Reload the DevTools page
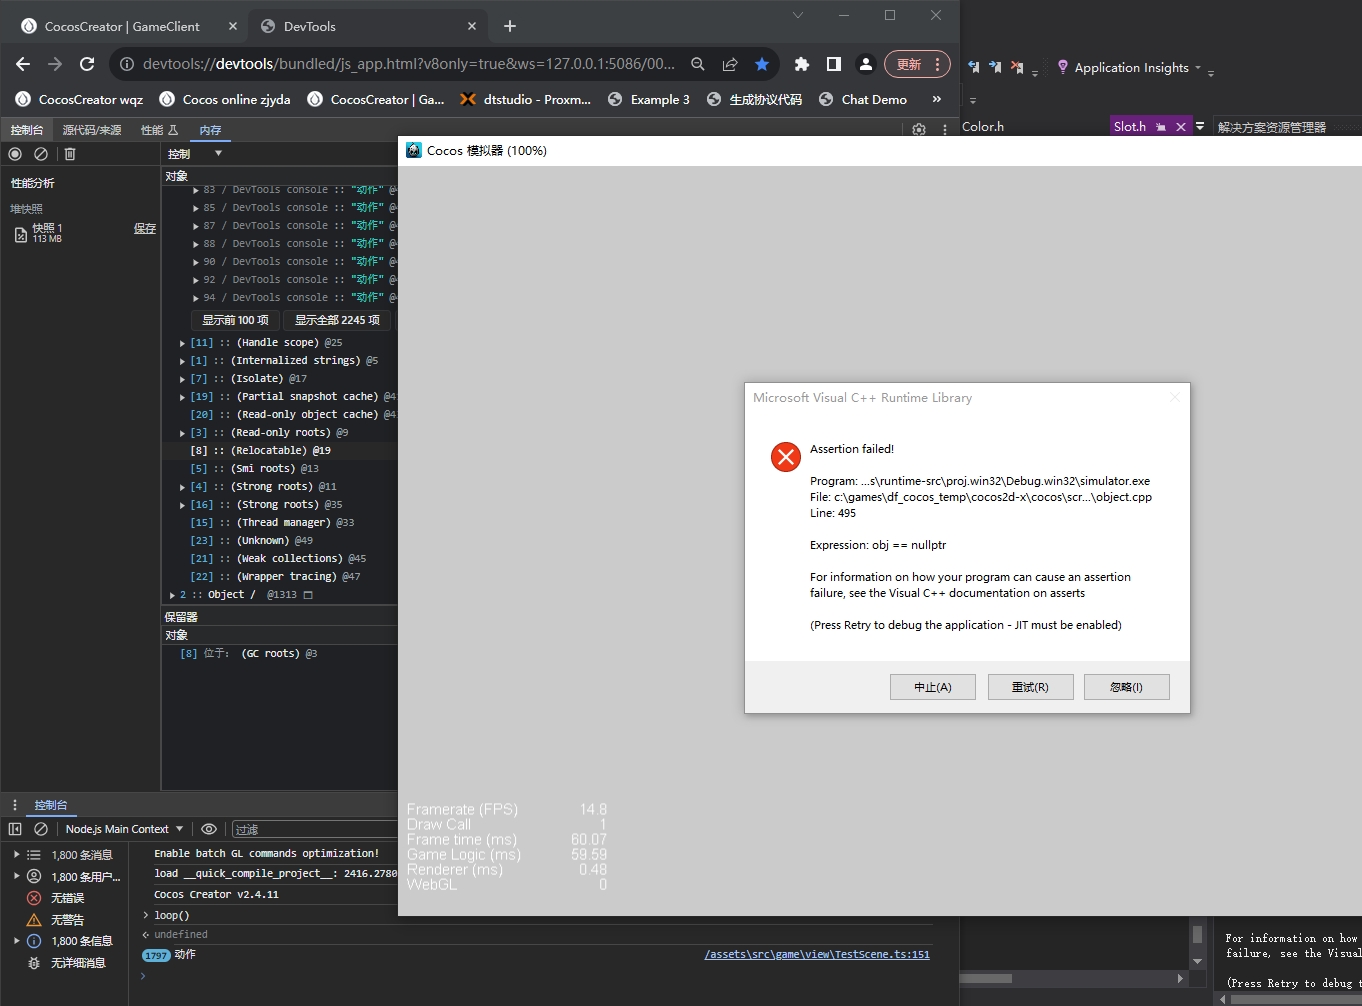Image resolution: width=1362 pixels, height=1006 pixels. (87, 64)
